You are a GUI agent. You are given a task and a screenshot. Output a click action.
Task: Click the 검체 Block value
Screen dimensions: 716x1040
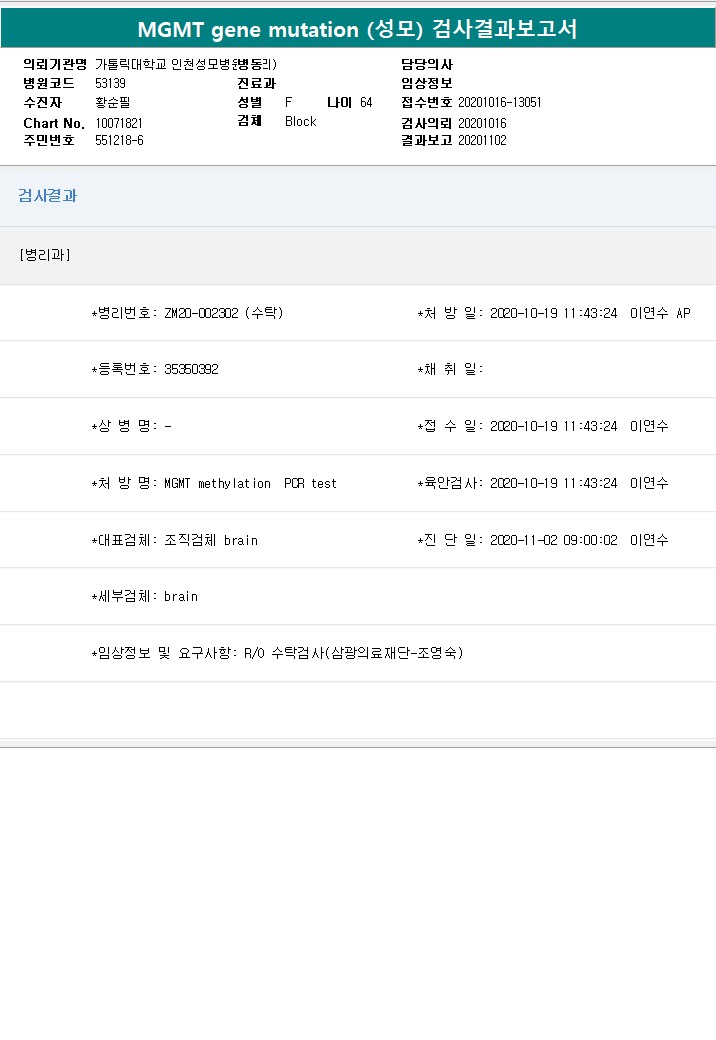[300, 121]
